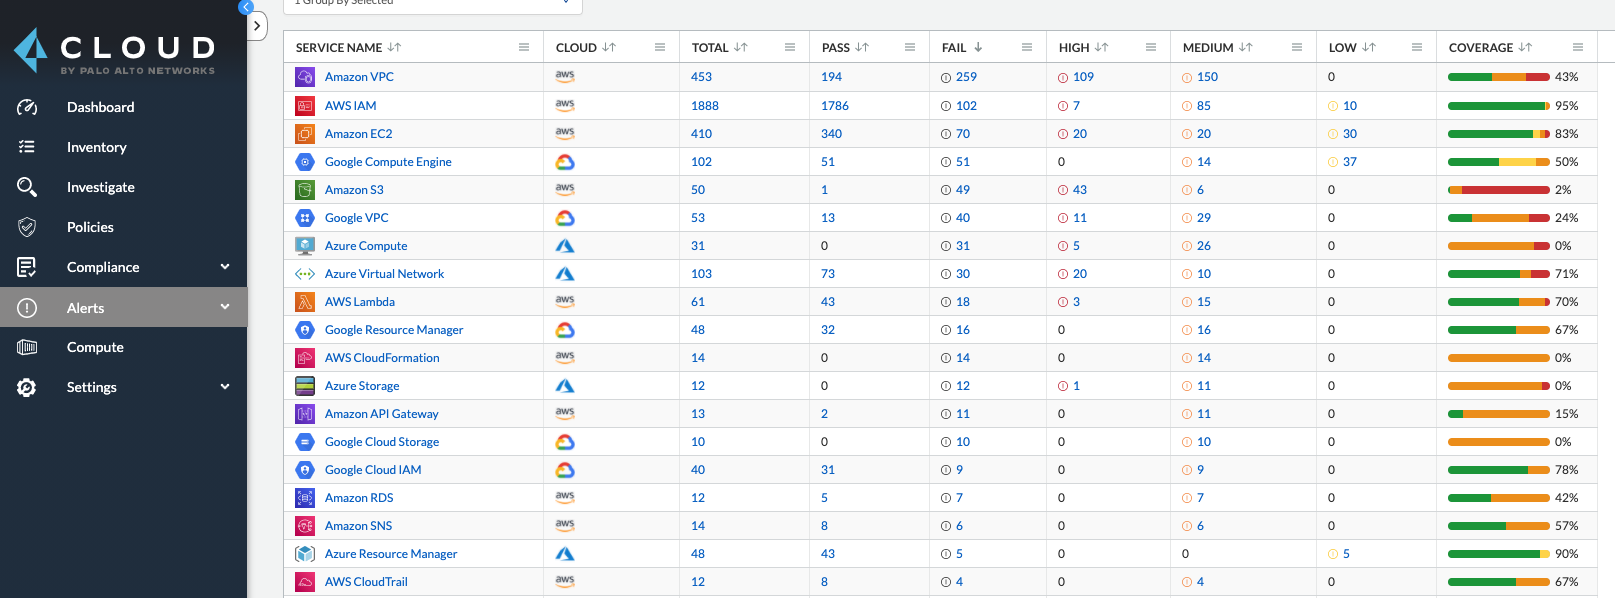Click the Amazon EC2 service icon
This screenshot has width=1615, height=598.
click(x=305, y=133)
